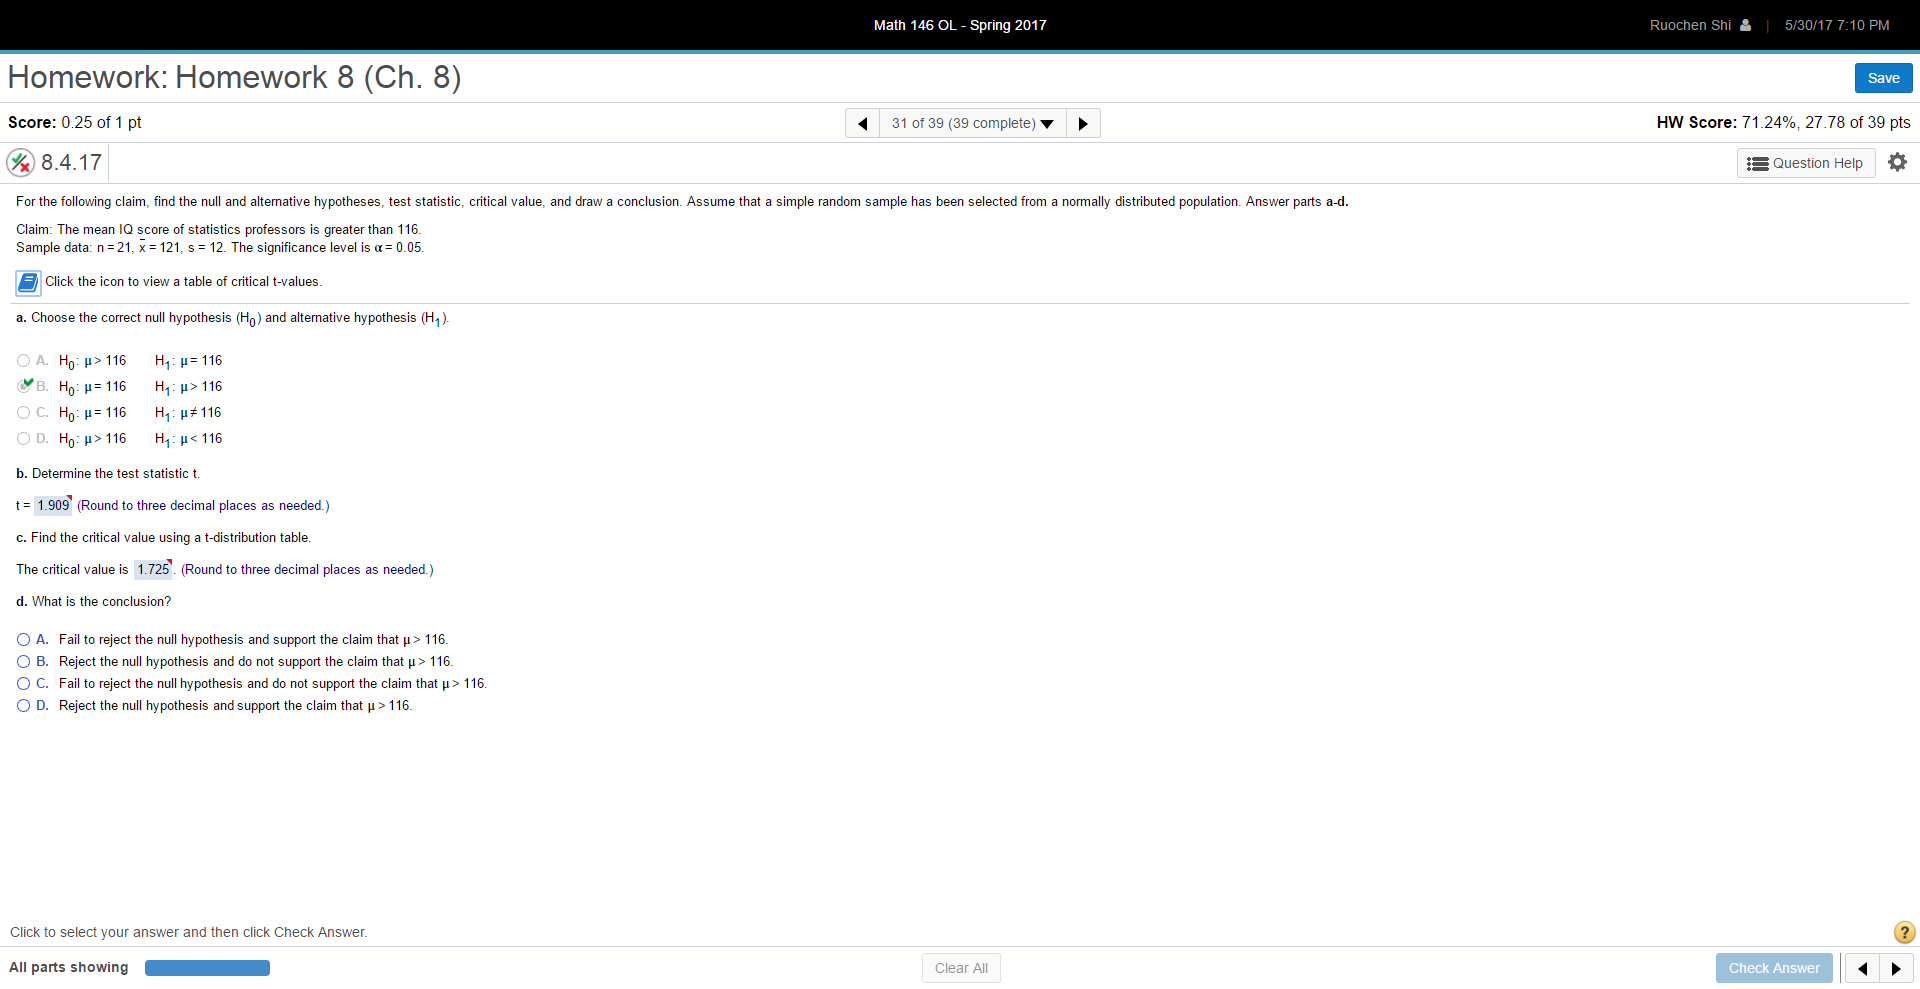Click 'c. Find the critical value' instruction text
The height and width of the screenshot is (989, 1920).
click(164, 538)
